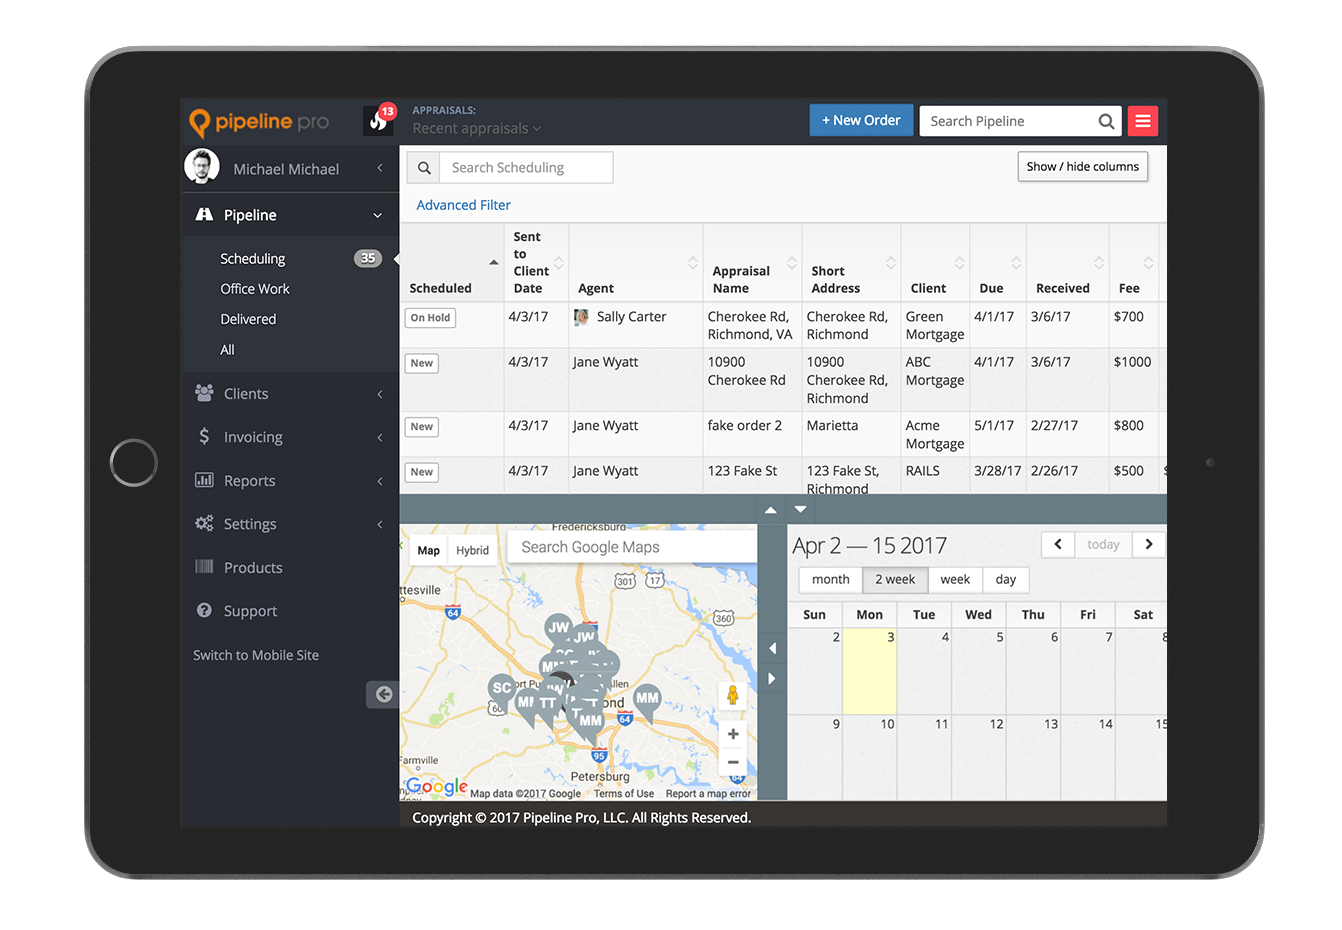Viewport: 1342px width, 930px height.
Task: Collapse the Pipeline section chevron
Action: (x=377, y=215)
